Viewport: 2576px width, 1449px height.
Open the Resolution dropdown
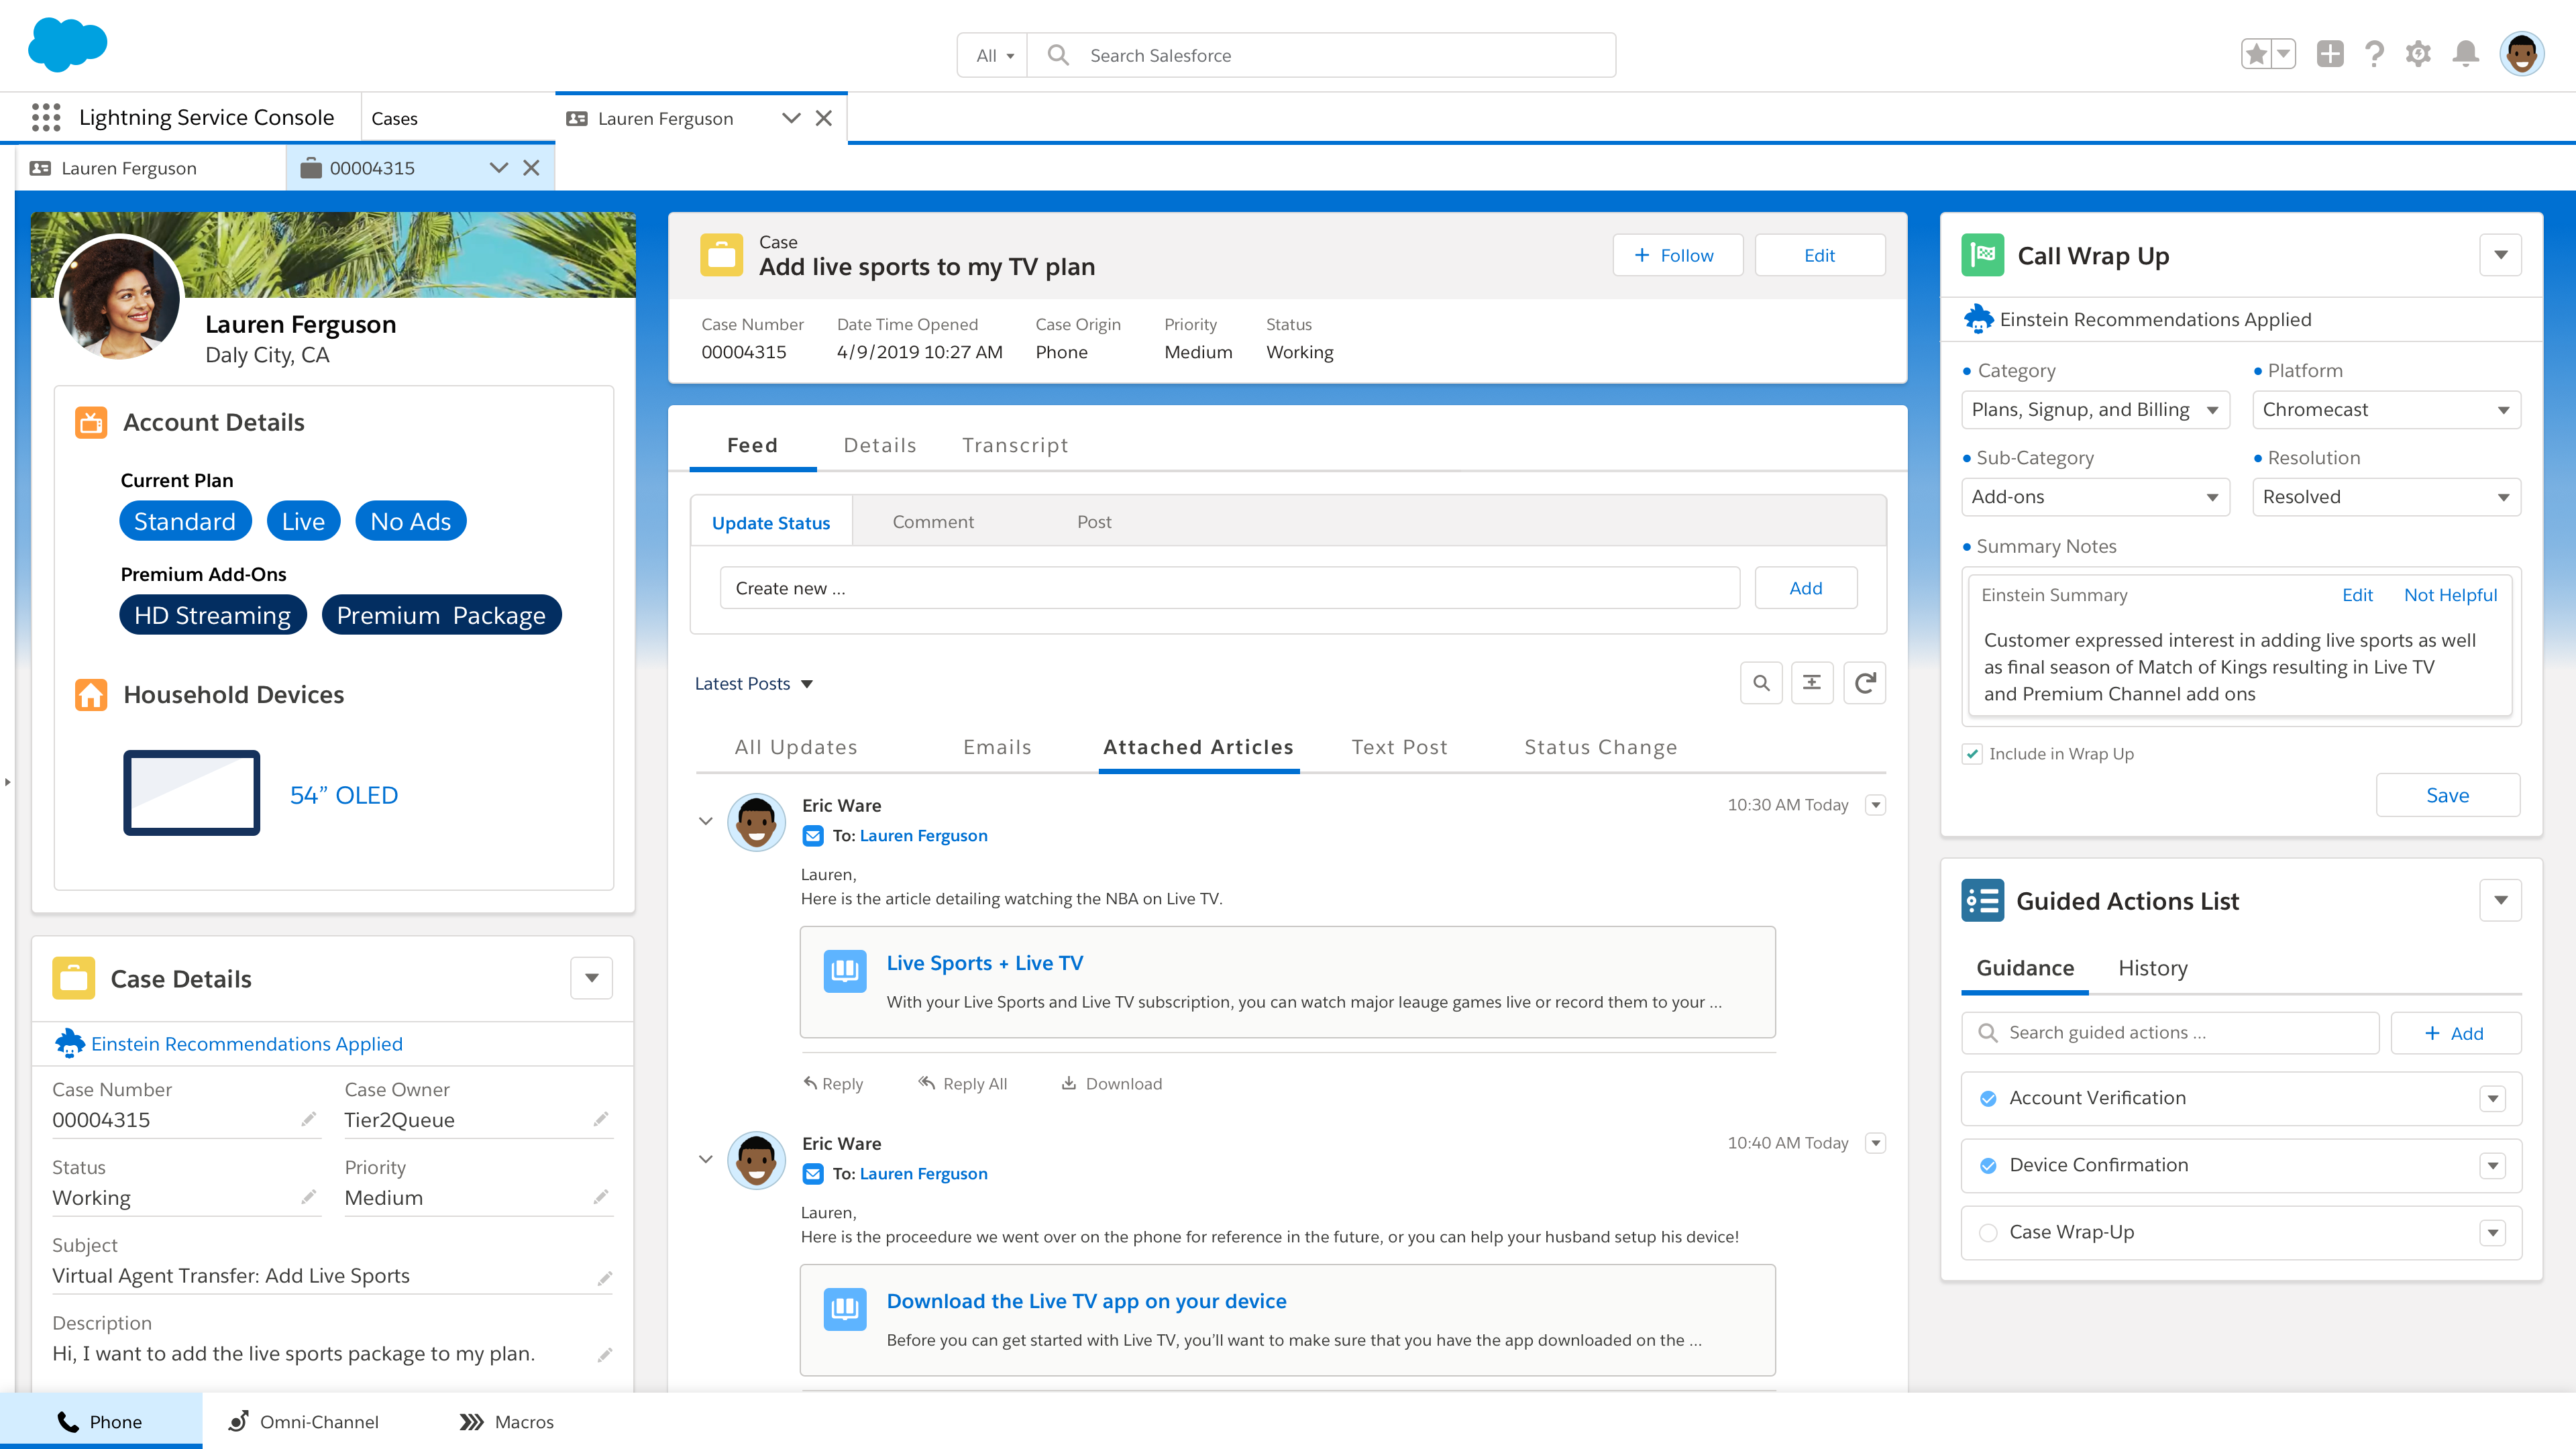[2386, 497]
